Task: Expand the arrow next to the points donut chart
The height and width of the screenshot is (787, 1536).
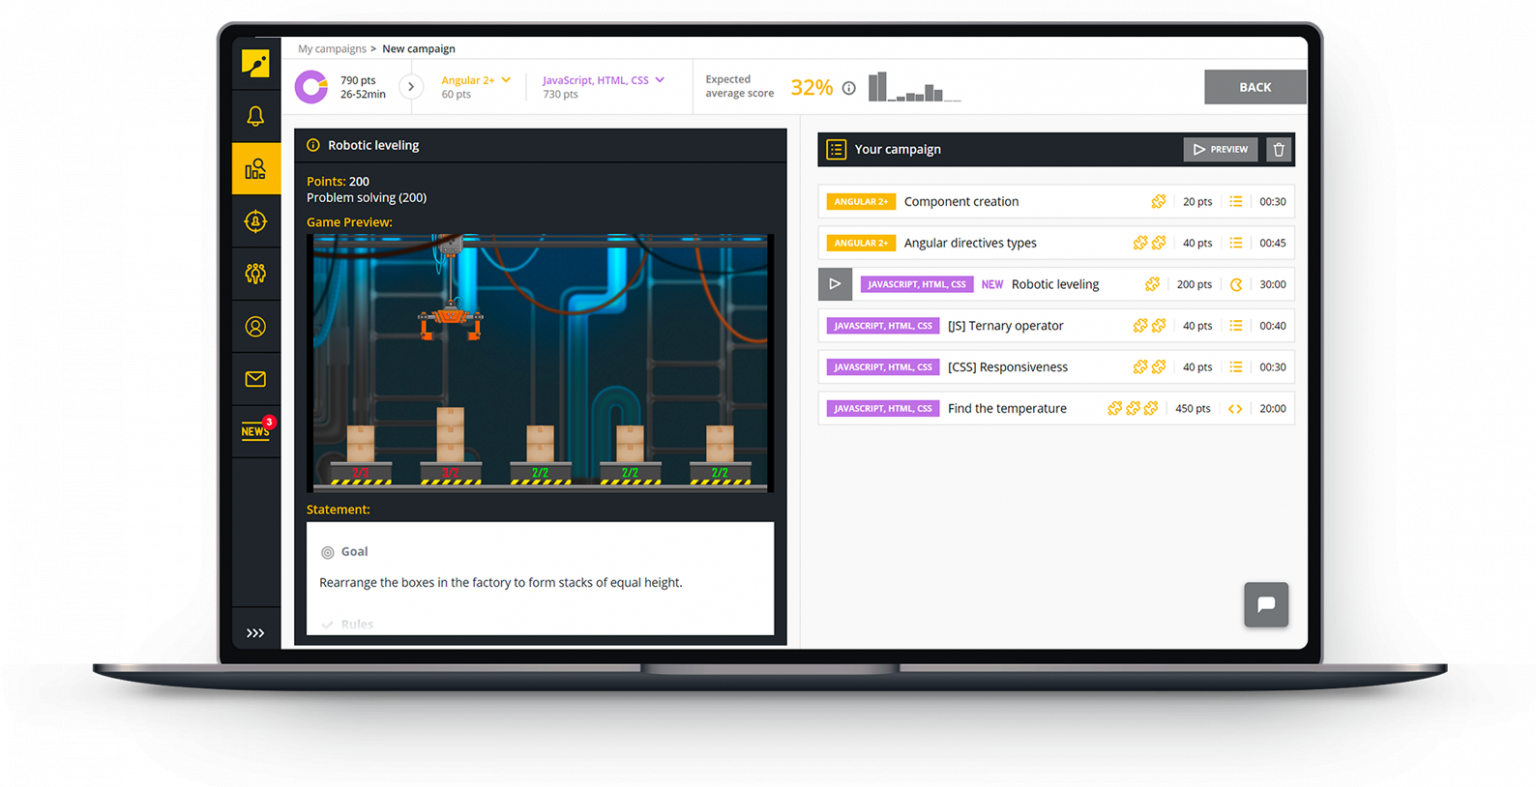Action: pyautogui.click(x=411, y=86)
